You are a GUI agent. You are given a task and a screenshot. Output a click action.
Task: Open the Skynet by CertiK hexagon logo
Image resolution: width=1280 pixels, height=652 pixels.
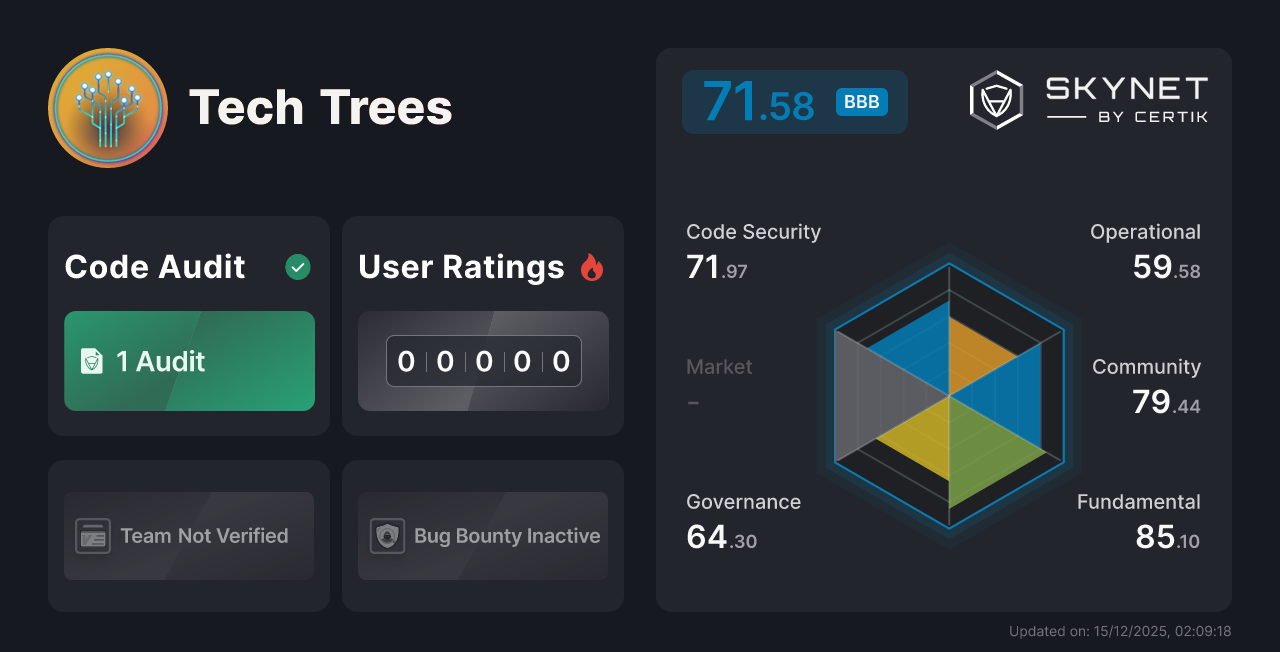994,98
